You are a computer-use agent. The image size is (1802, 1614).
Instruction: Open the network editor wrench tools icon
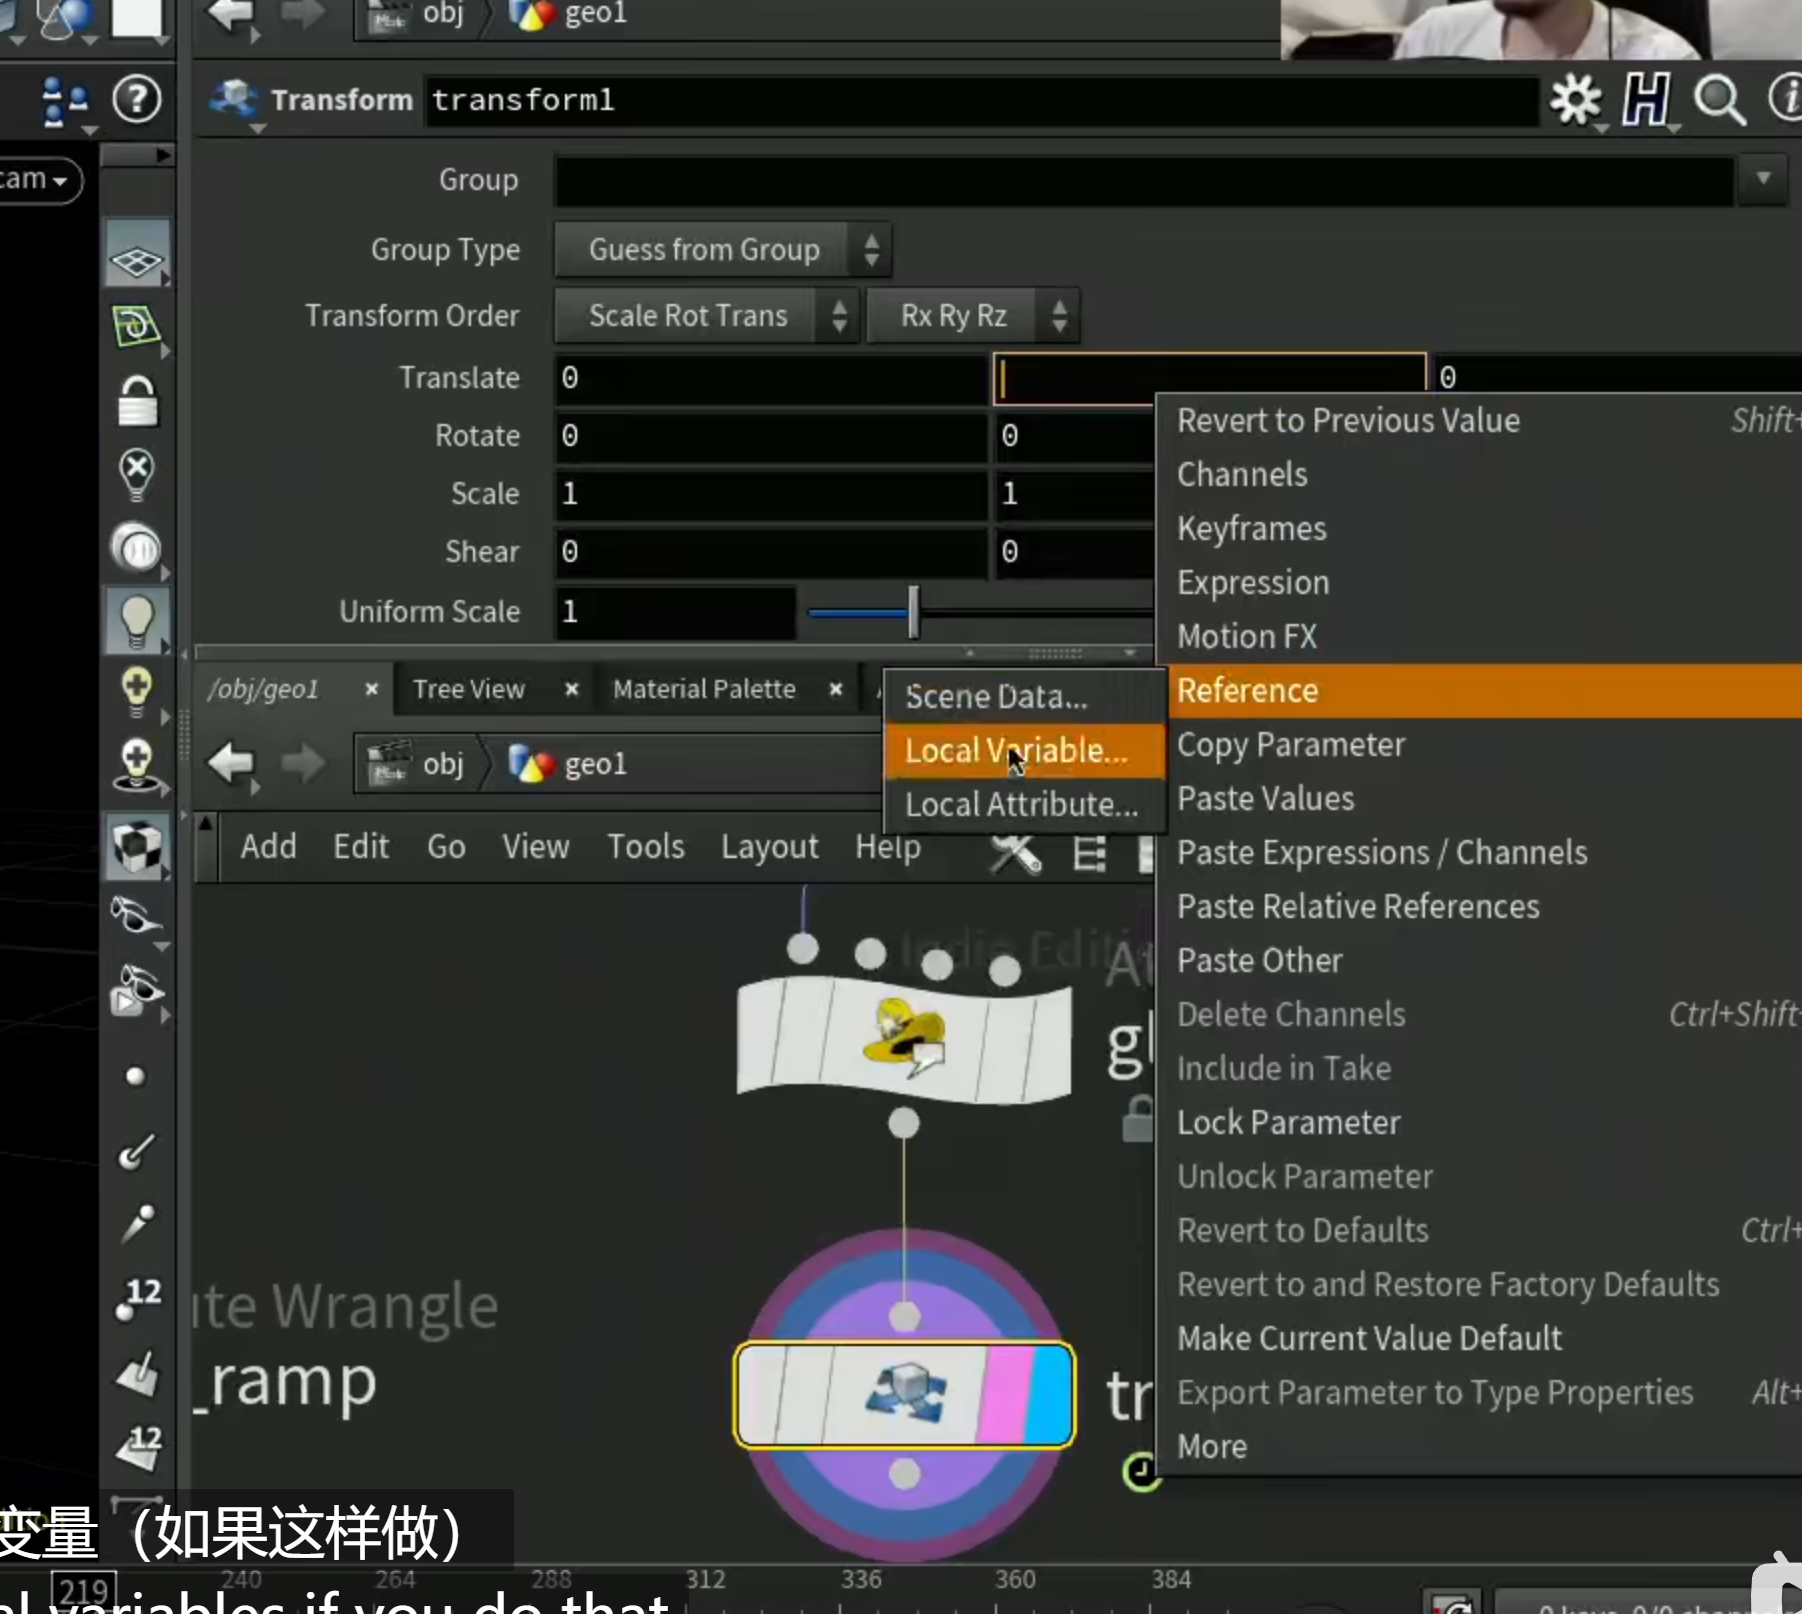[x=1015, y=853]
